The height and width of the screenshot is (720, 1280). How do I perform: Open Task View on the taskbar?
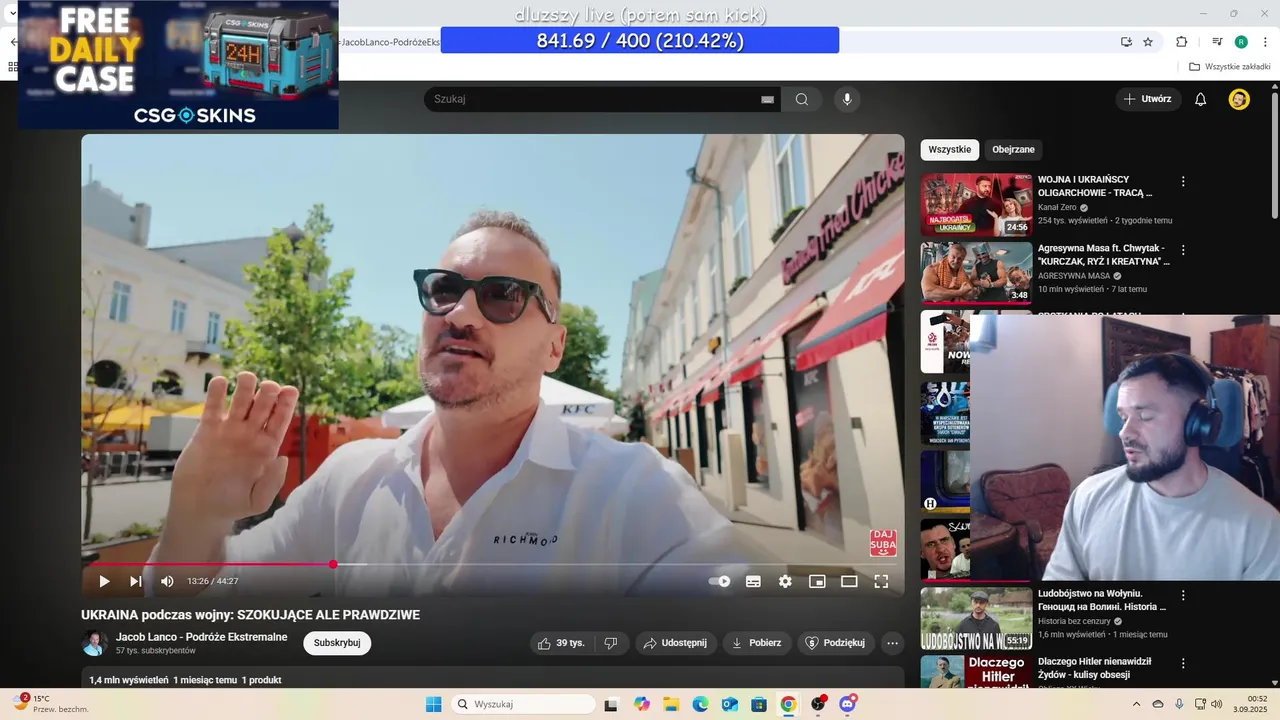tap(611, 704)
